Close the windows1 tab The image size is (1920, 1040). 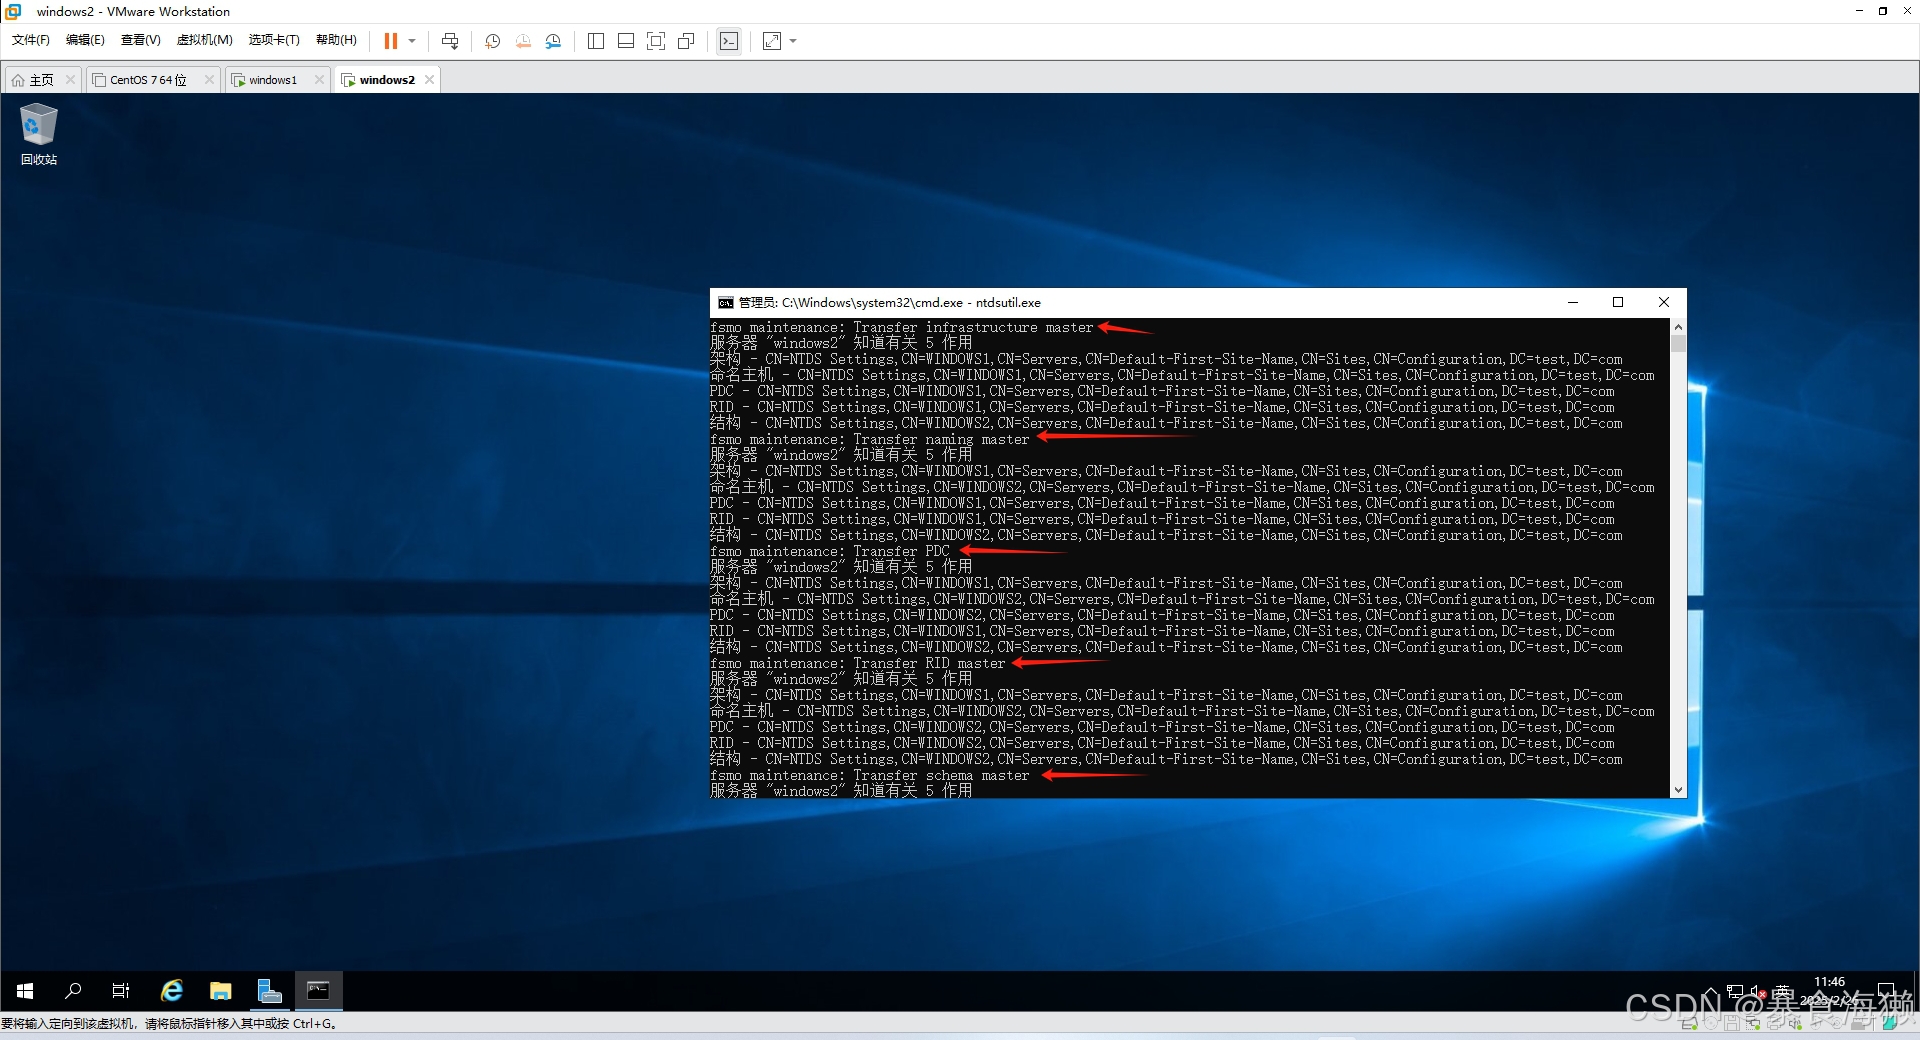click(319, 80)
